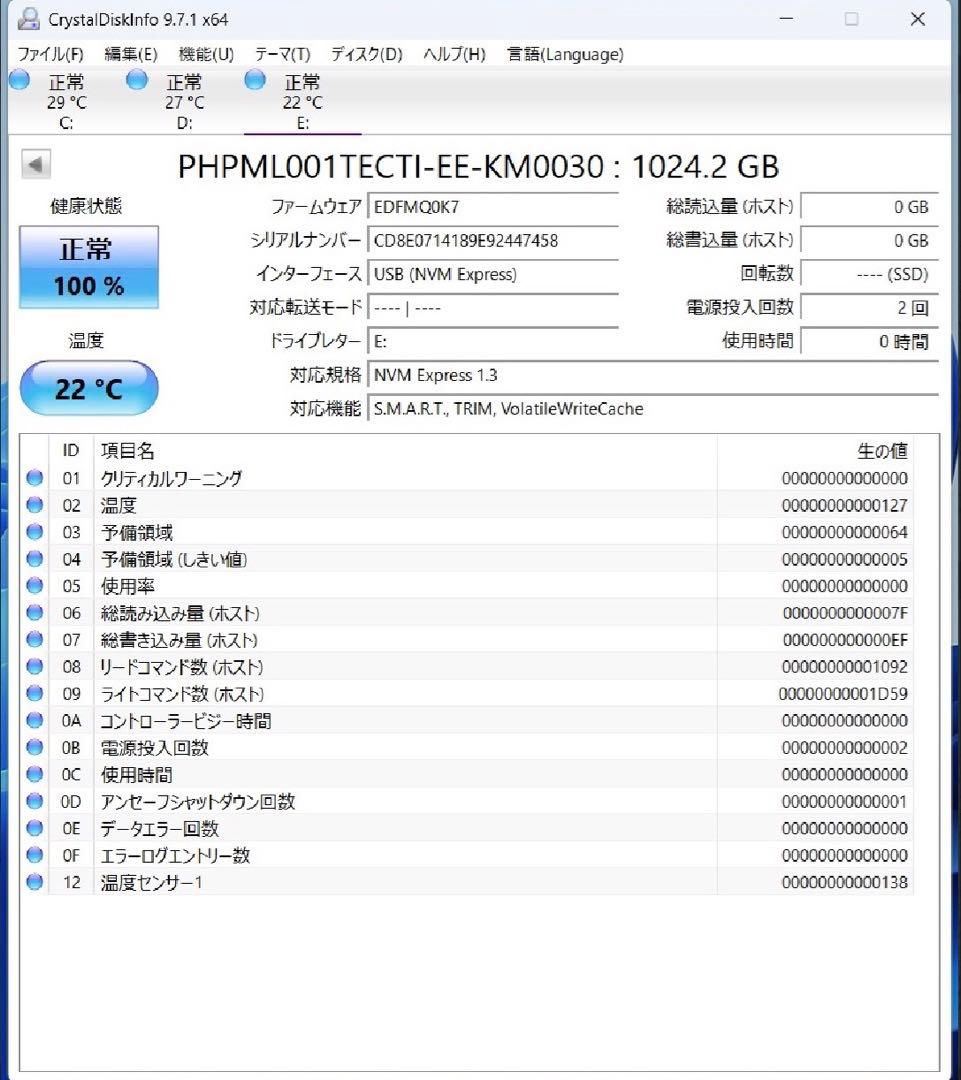Click the status indicator beside 電源投入回数 attribute
Screen dimensions: 961x1080
[x=35, y=747]
